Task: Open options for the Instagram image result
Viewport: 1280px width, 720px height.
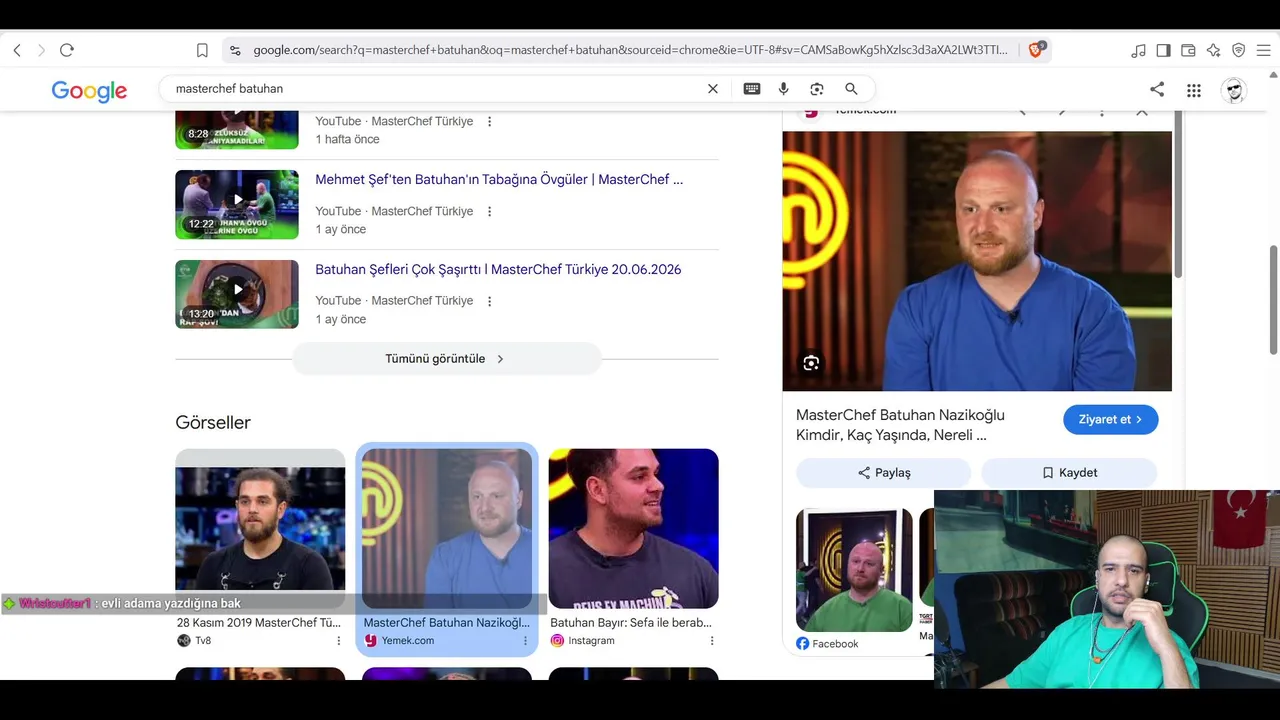Action: tap(712, 641)
